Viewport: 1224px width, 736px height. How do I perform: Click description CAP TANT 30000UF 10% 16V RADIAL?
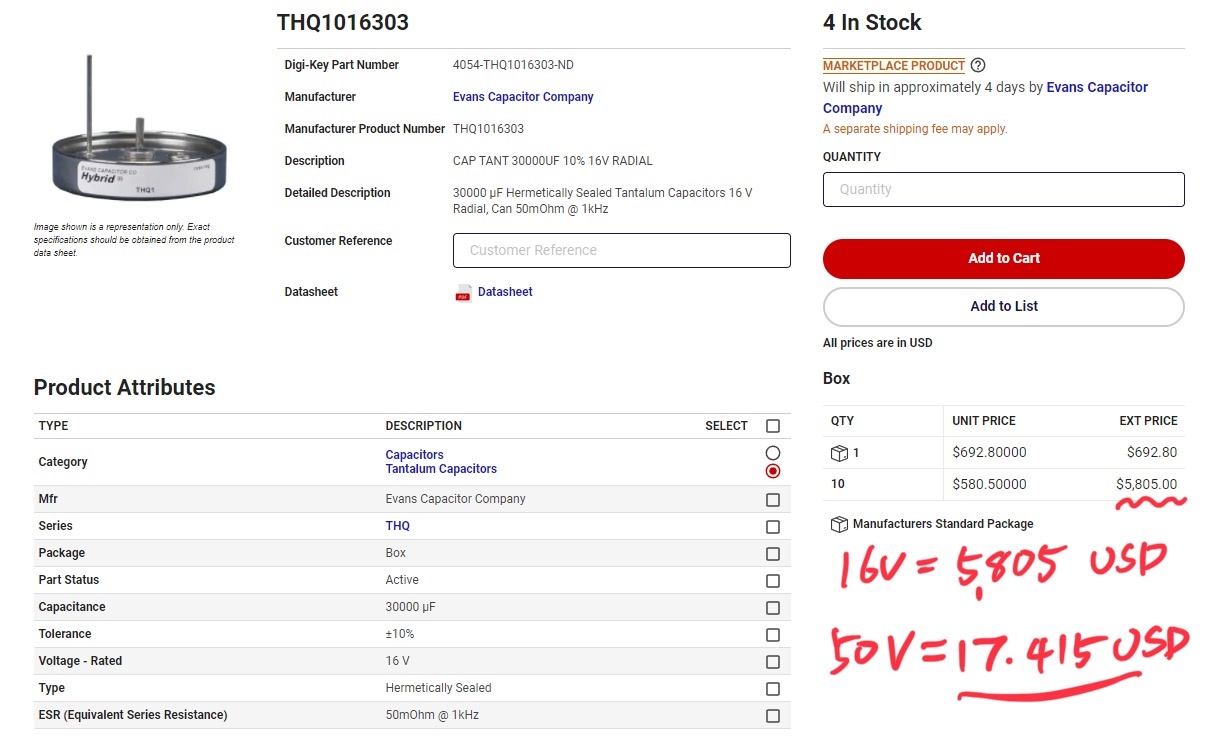[553, 161]
